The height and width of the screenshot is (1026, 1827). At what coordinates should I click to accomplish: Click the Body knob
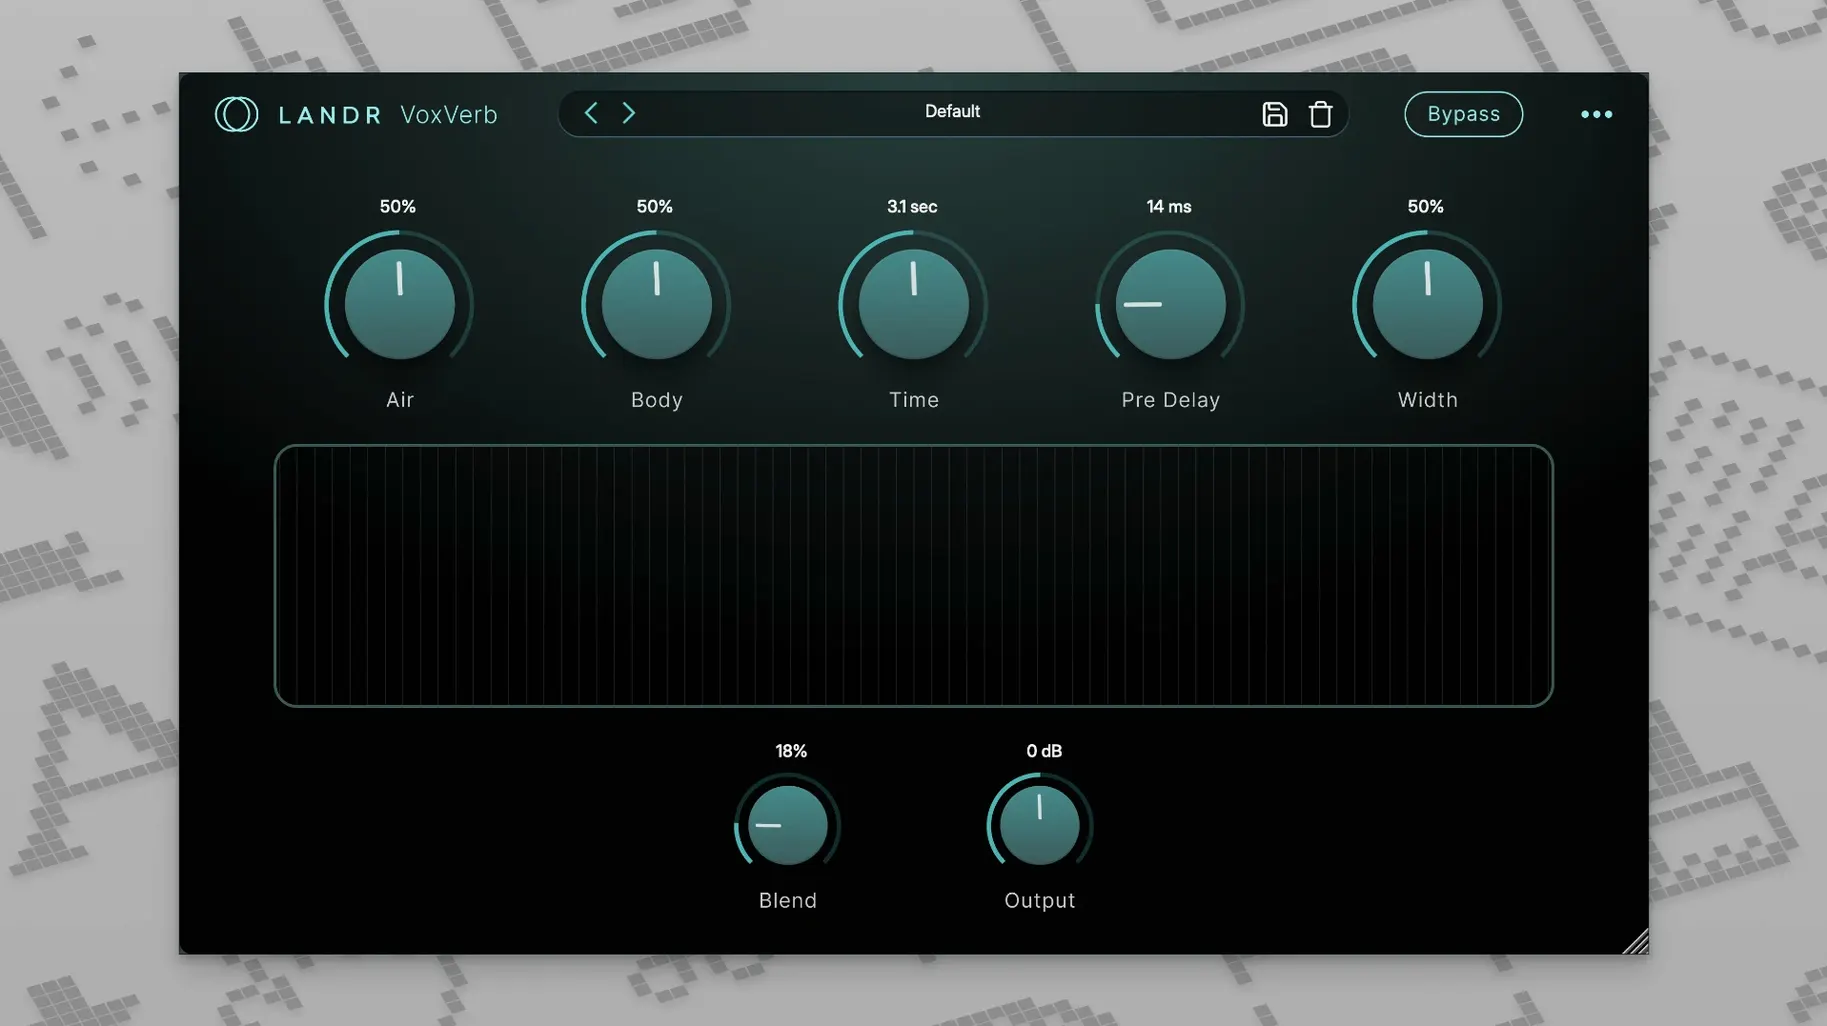[656, 303]
